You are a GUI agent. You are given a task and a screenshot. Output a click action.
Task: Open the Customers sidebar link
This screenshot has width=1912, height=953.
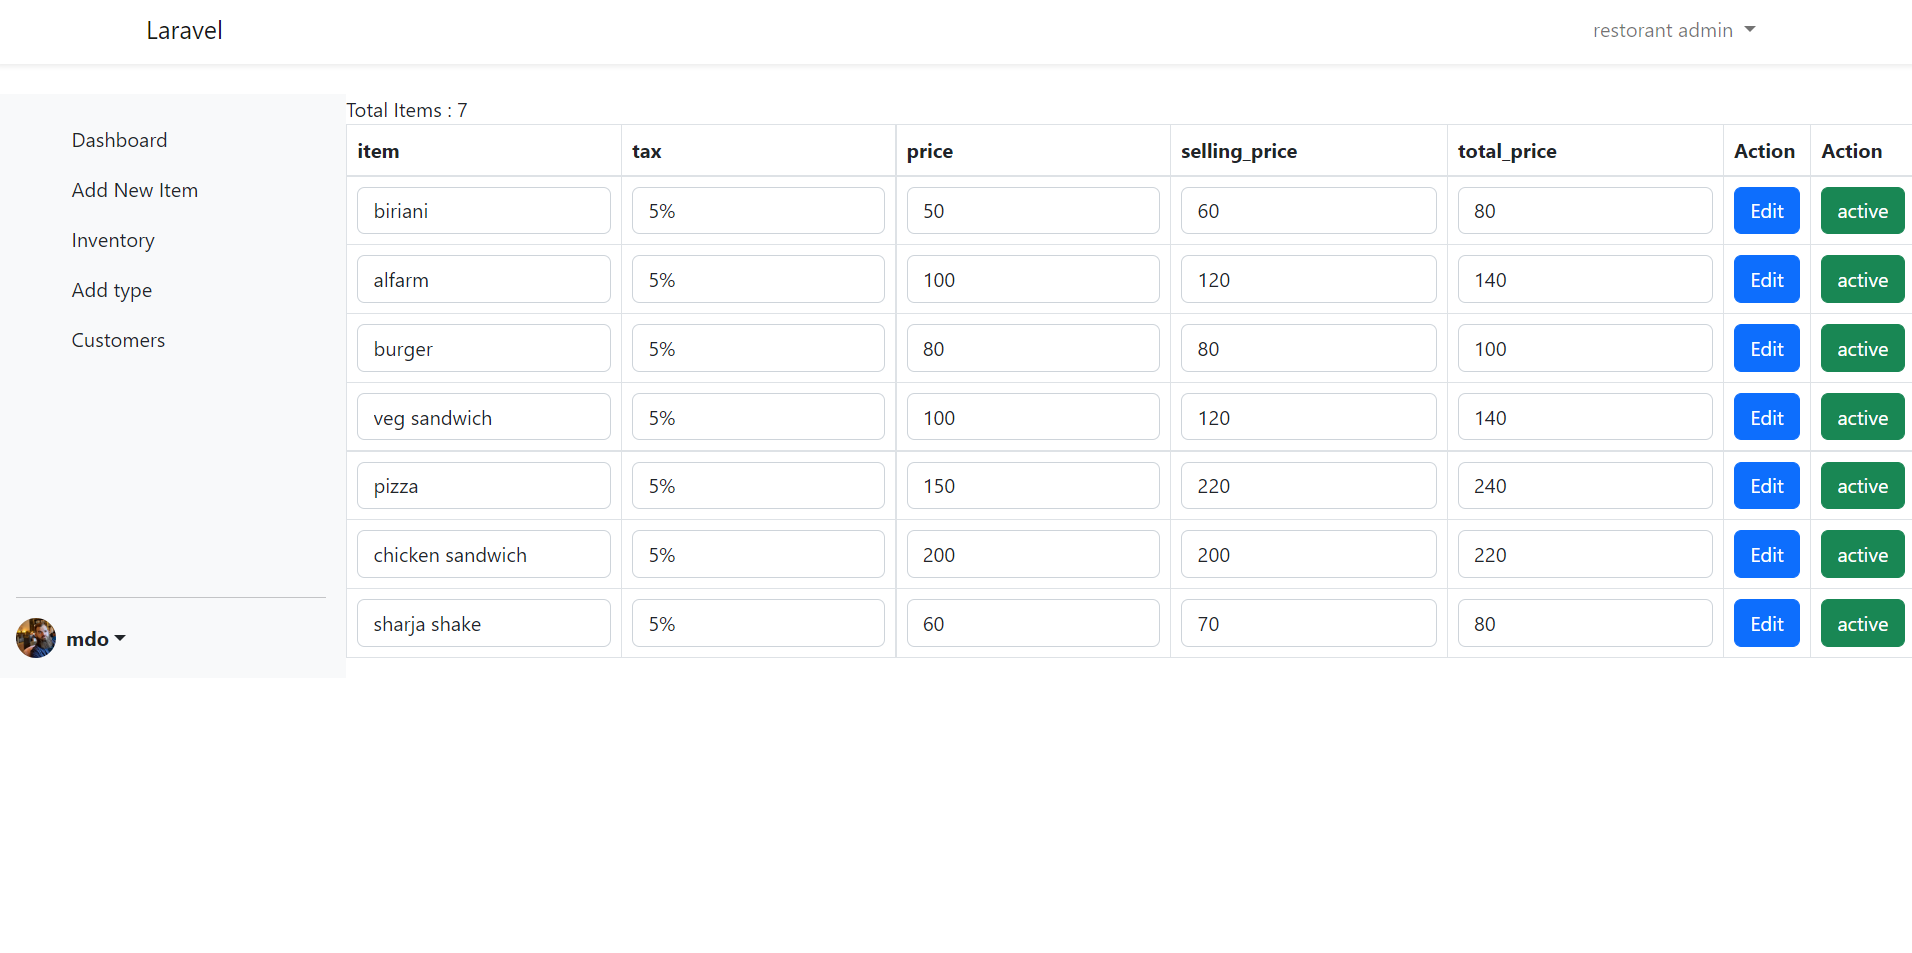pos(118,340)
